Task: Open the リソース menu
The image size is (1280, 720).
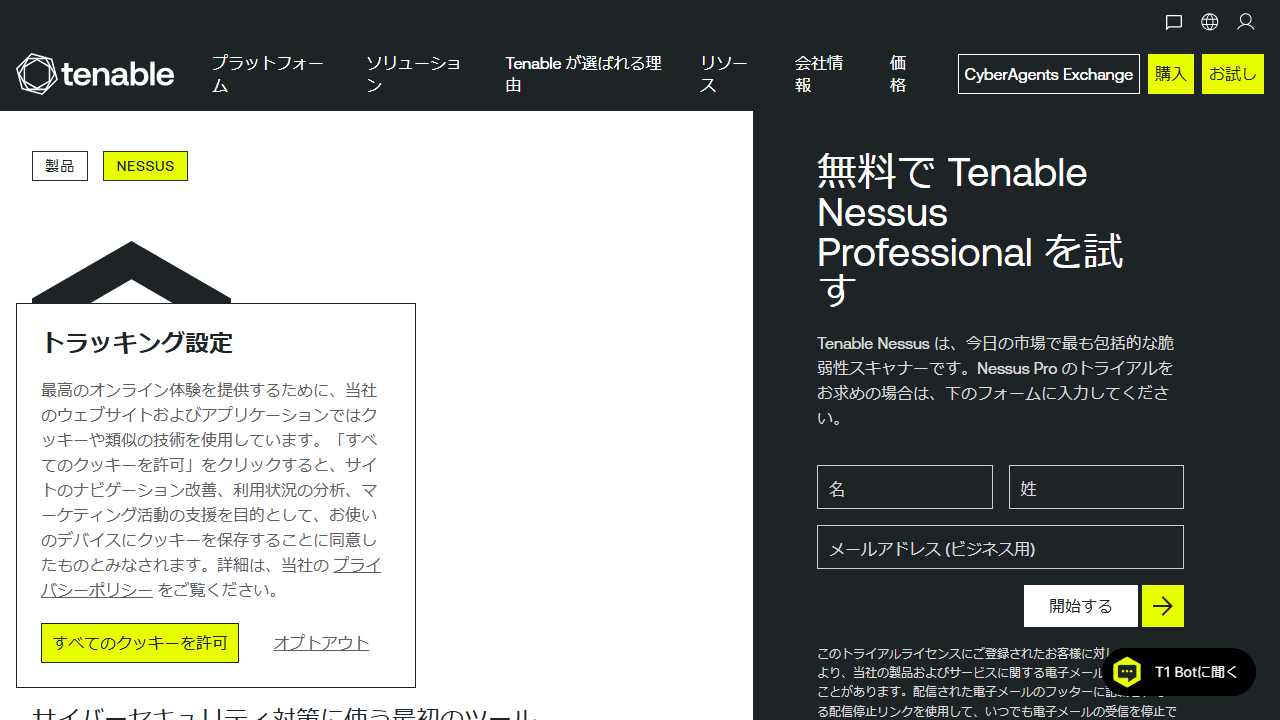Action: (724, 74)
